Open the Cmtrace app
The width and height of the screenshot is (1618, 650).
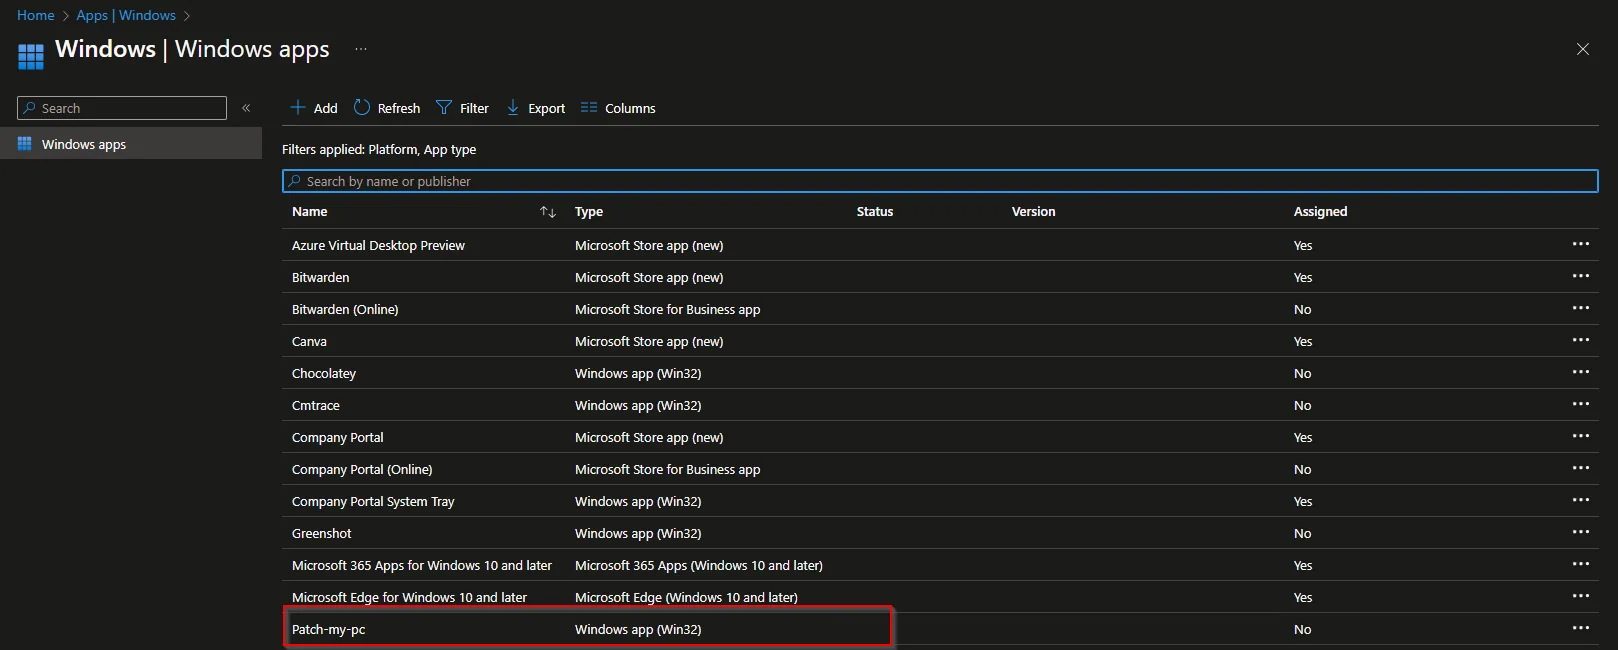[316, 405]
